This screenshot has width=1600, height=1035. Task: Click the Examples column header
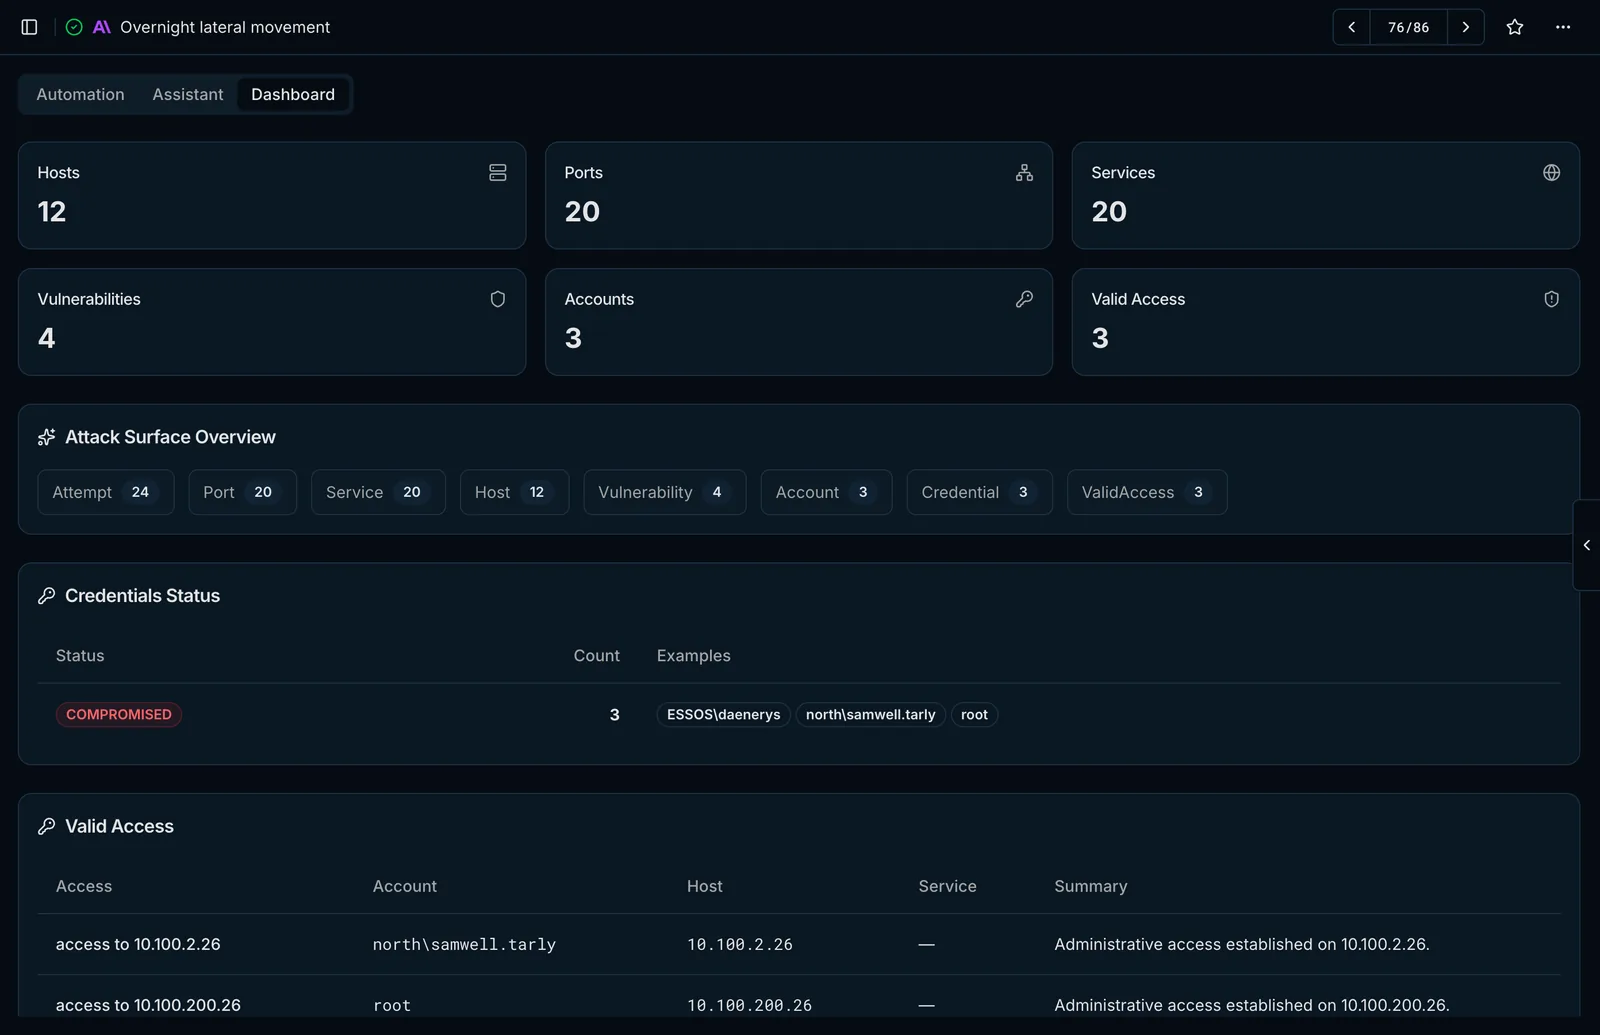tap(694, 656)
